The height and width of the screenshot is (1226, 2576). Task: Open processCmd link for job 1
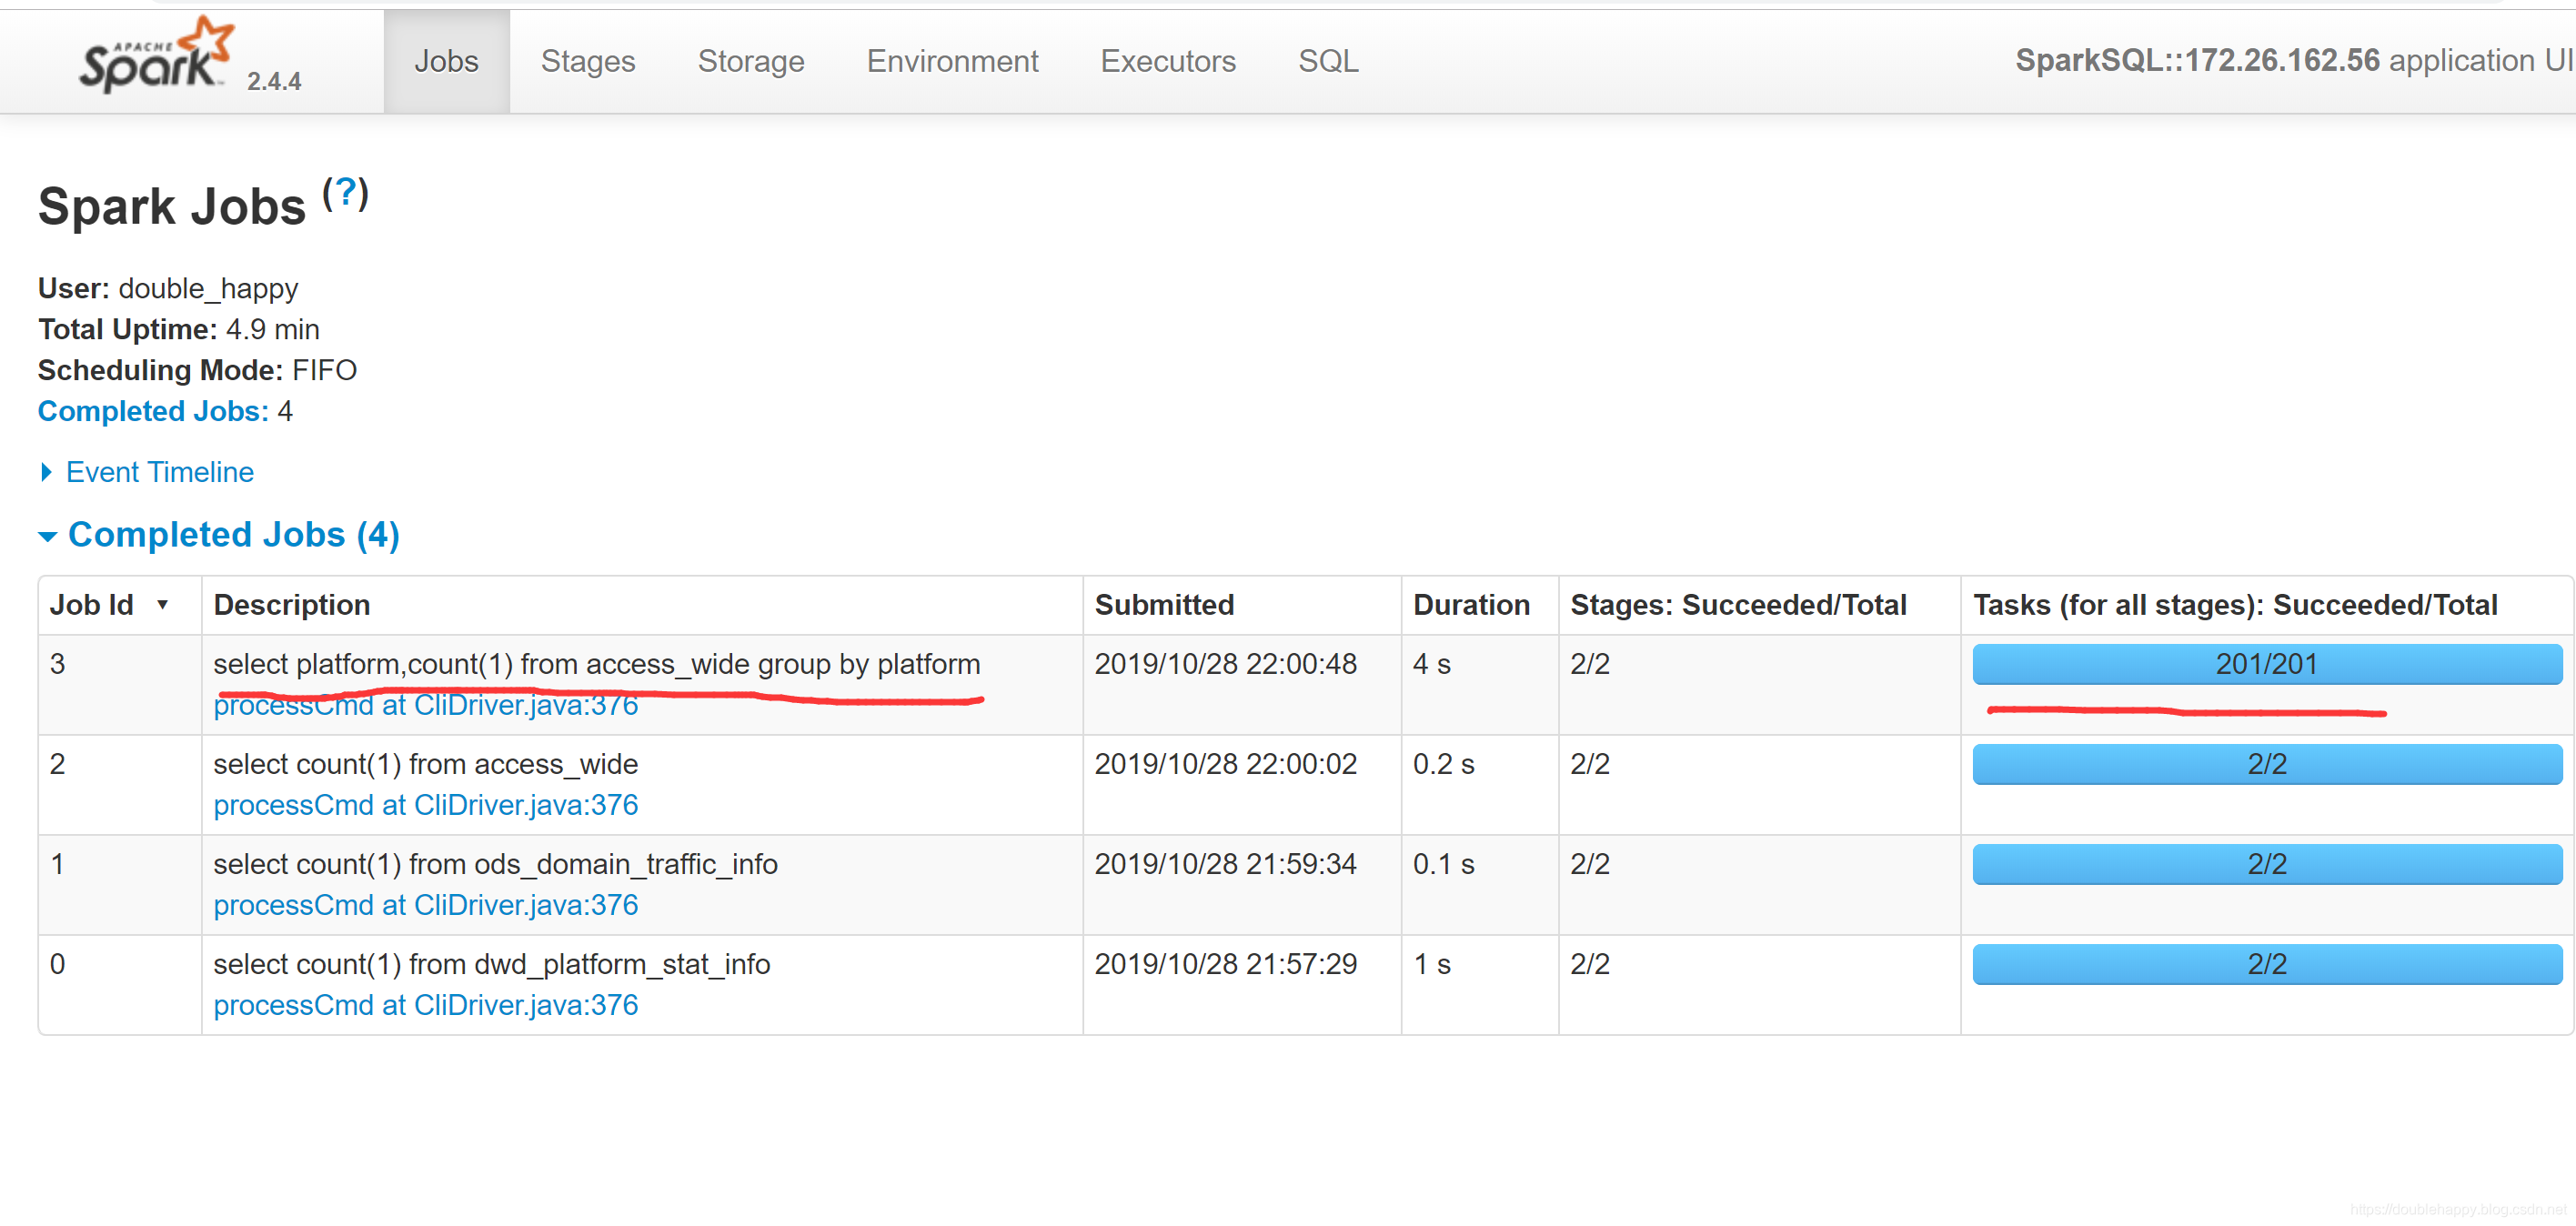[x=425, y=905]
